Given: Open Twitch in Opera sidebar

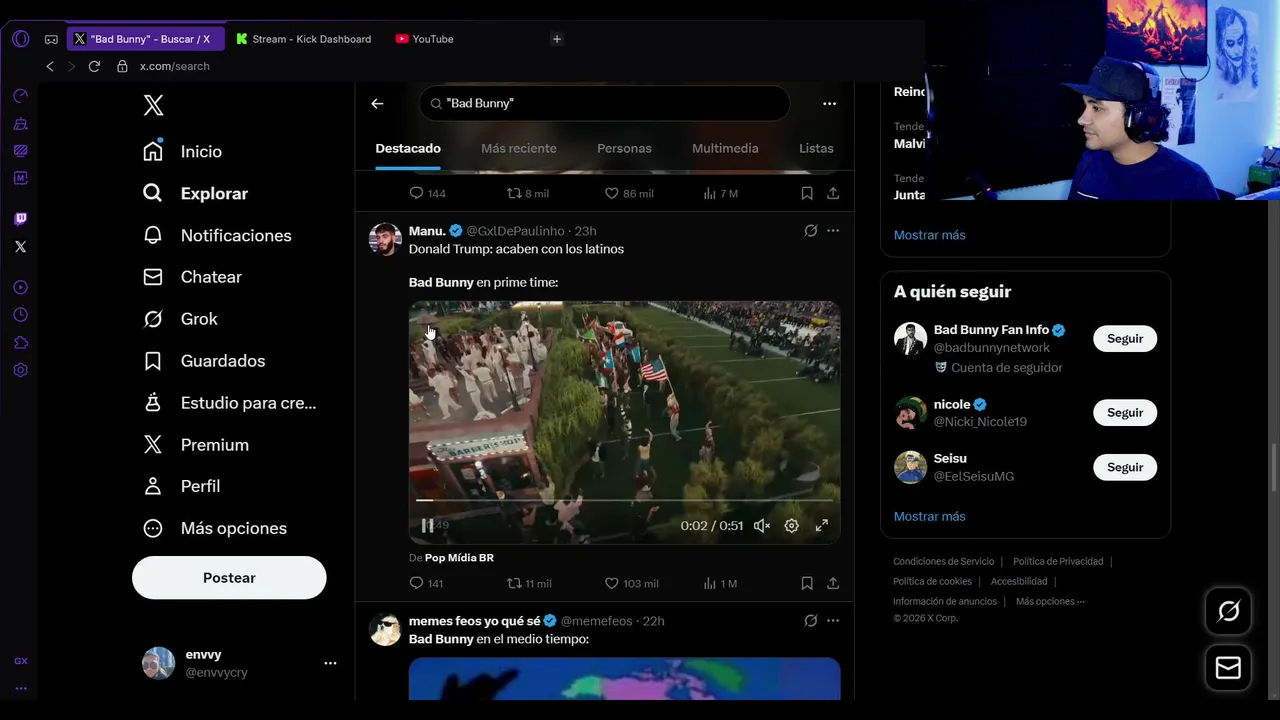Looking at the screenshot, I should tap(21, 219).
